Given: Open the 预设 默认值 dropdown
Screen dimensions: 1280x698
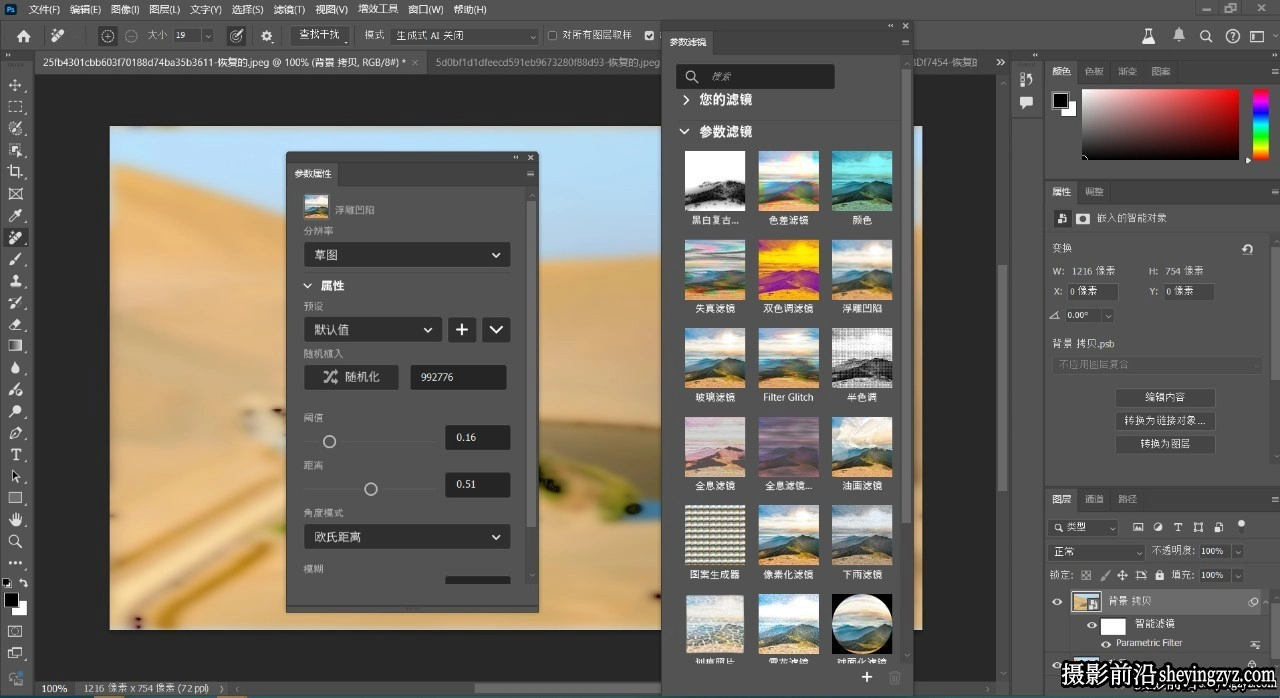Looking at the screenshot, I should (373, 329).
